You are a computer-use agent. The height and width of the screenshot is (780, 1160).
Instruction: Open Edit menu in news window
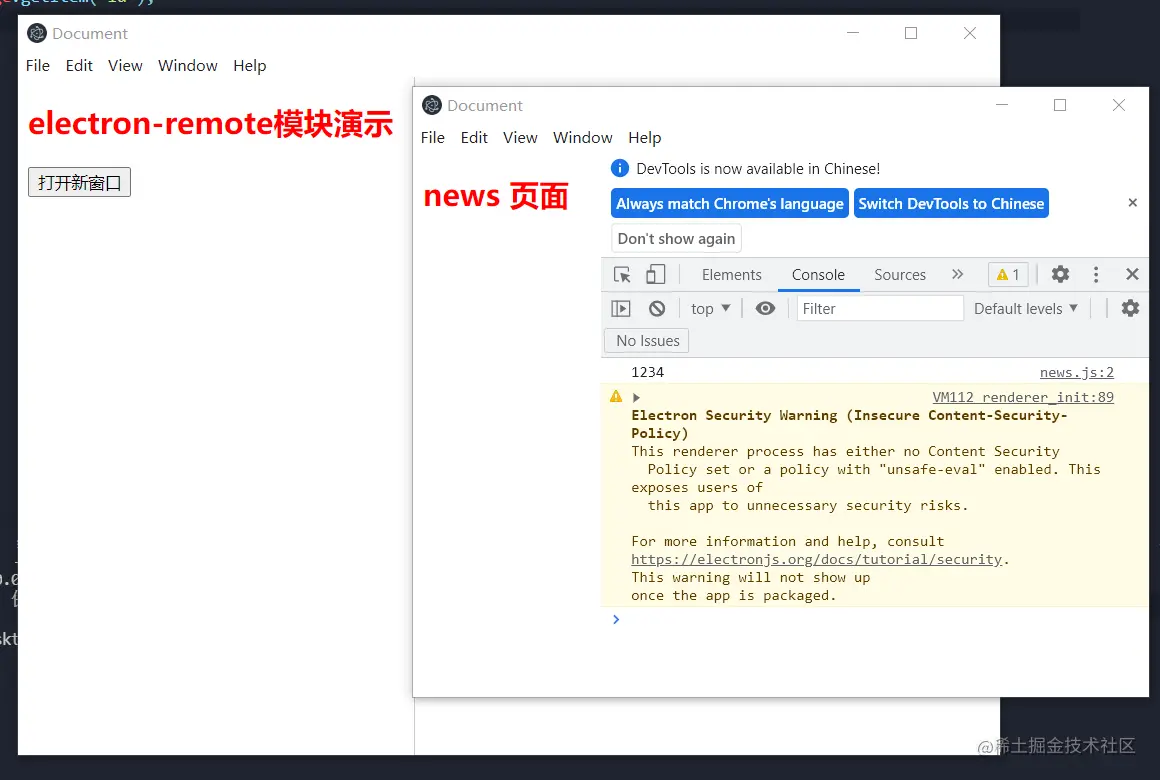click(473, 138)
